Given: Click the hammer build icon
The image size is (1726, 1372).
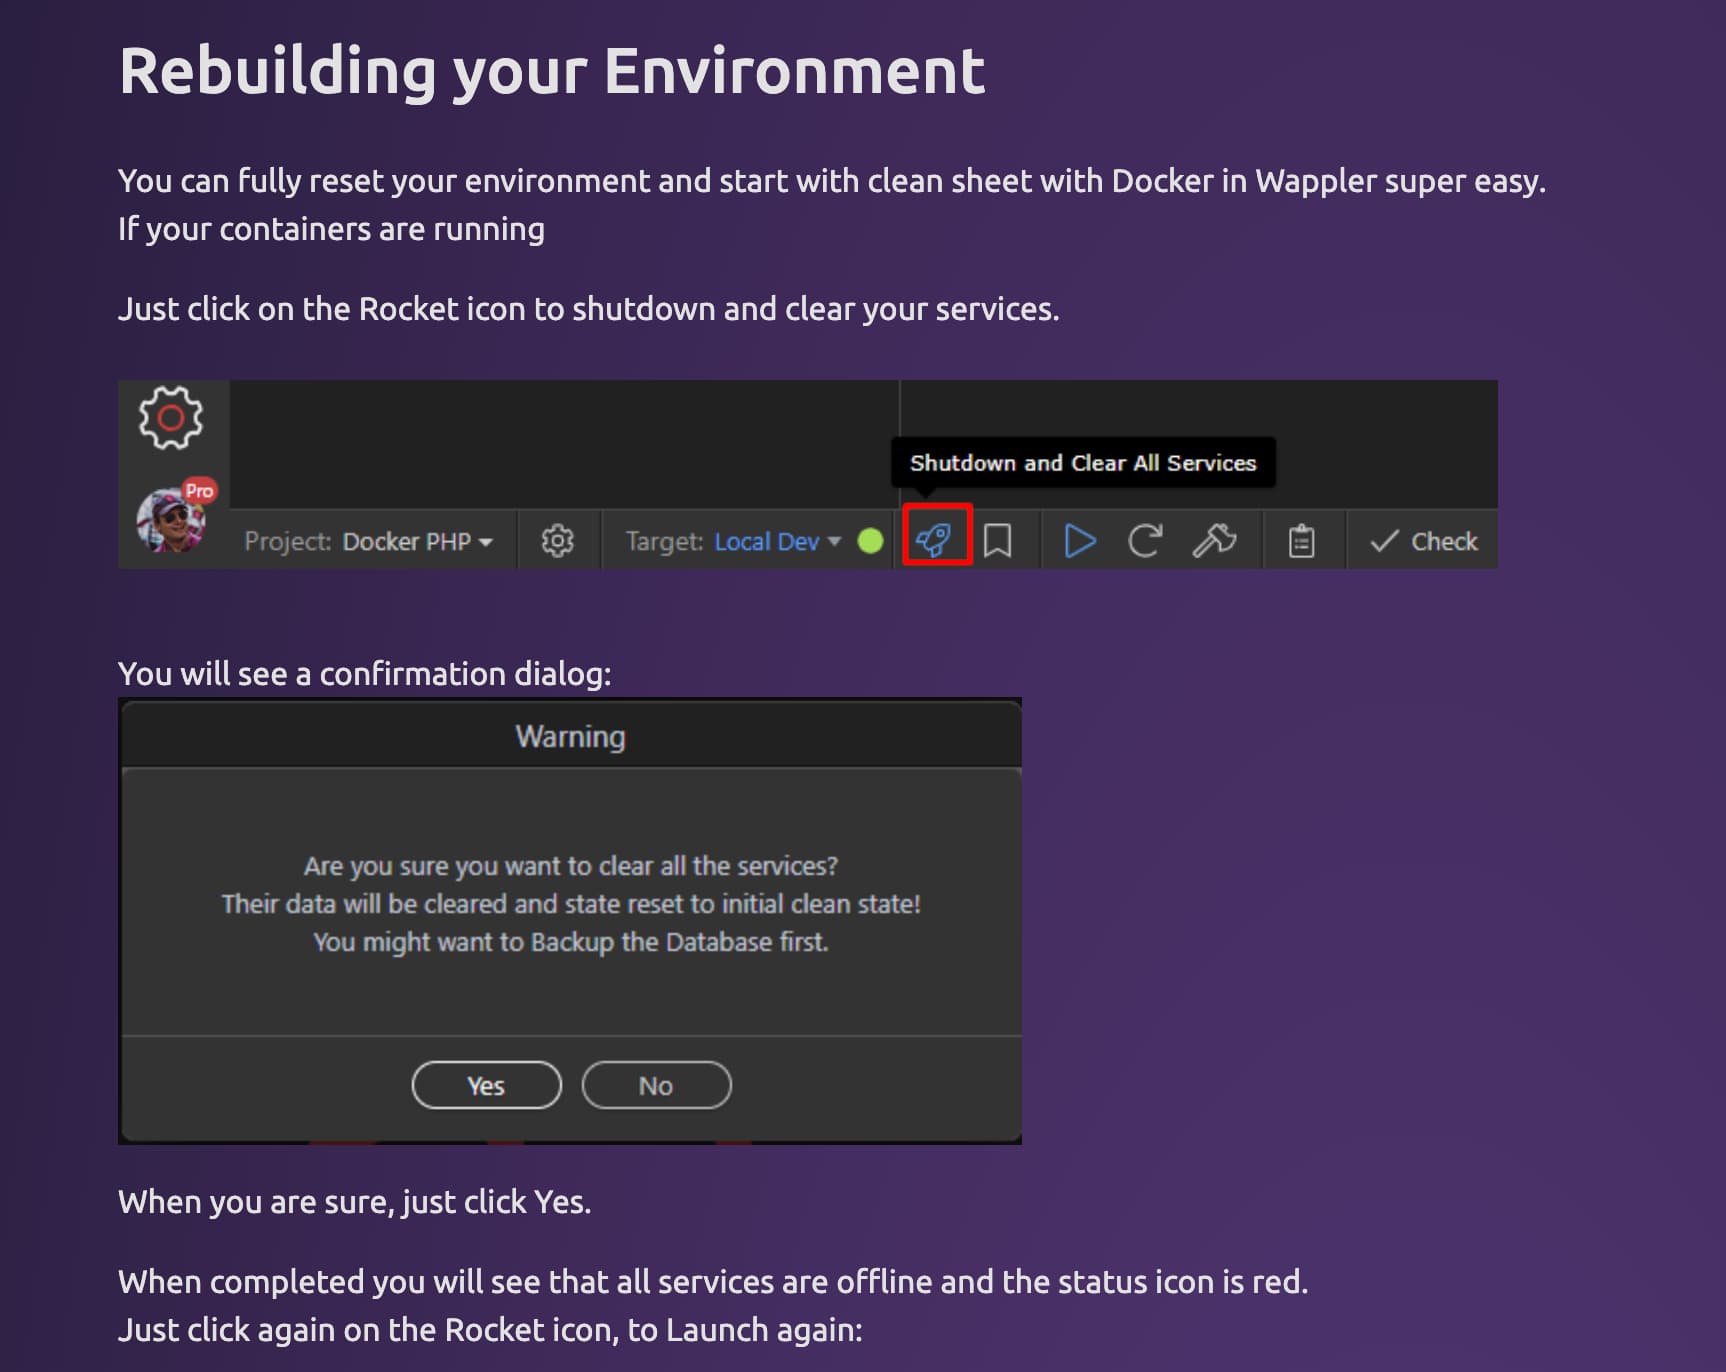Looking at the screenshot, I should [1214, 541].
